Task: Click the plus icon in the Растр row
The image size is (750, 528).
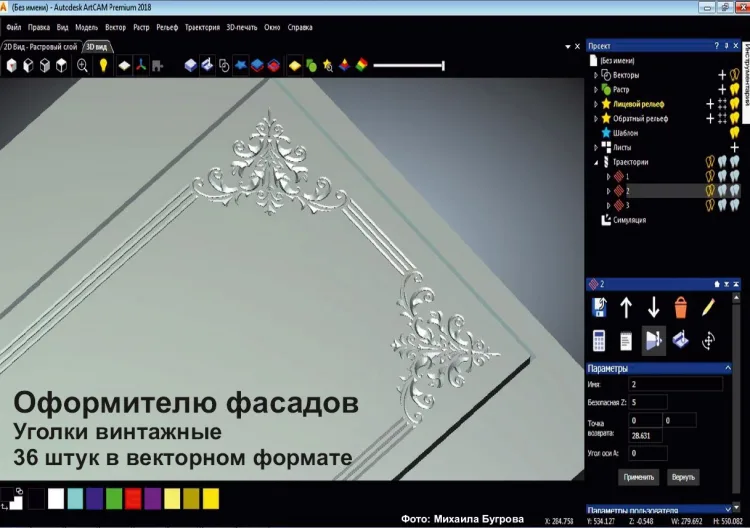Action: (722, 89)
